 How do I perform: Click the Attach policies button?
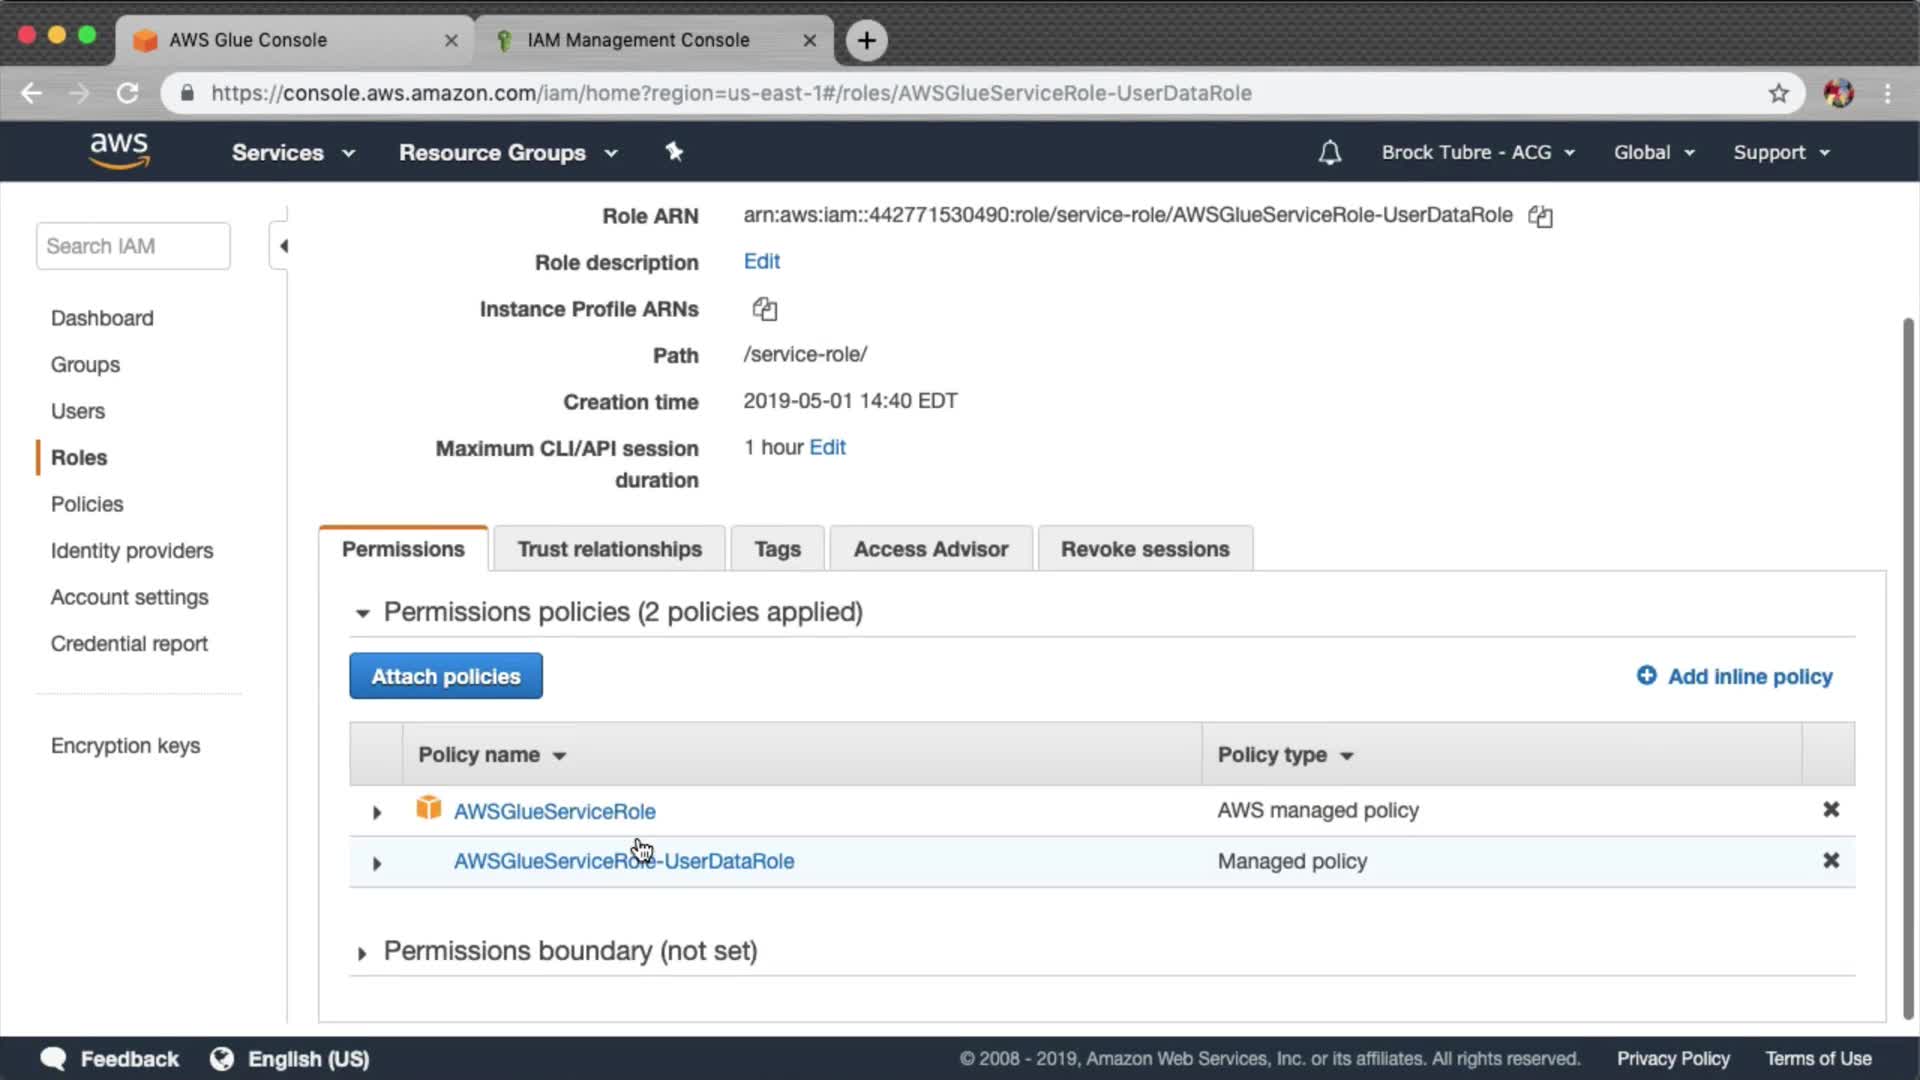pos(446,677)
